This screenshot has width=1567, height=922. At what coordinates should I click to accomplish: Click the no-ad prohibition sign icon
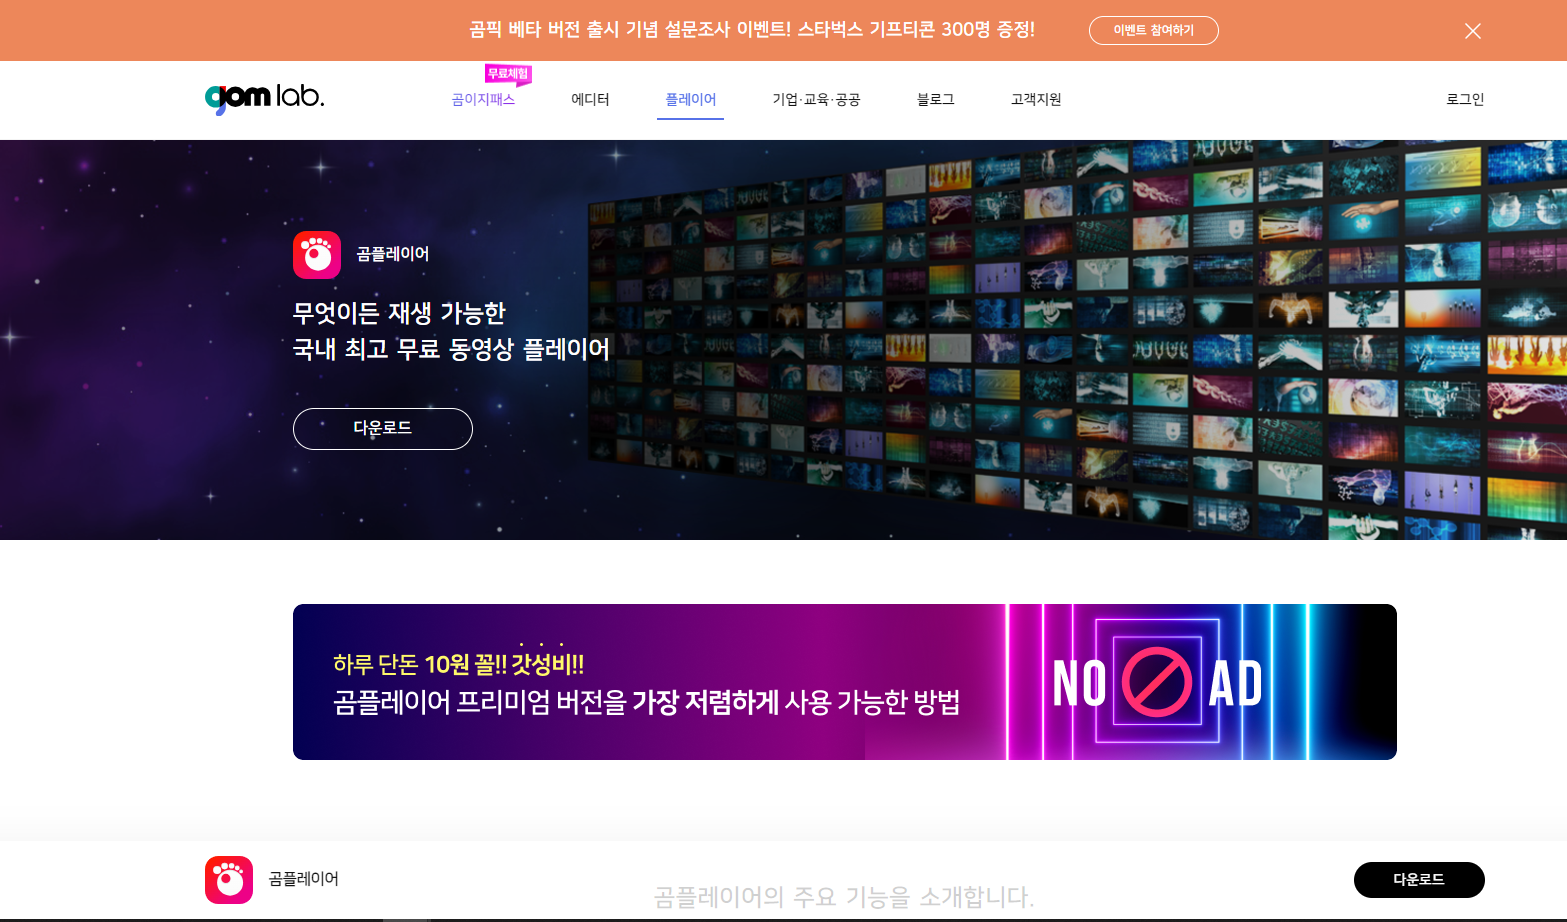tap(1157, 682)
